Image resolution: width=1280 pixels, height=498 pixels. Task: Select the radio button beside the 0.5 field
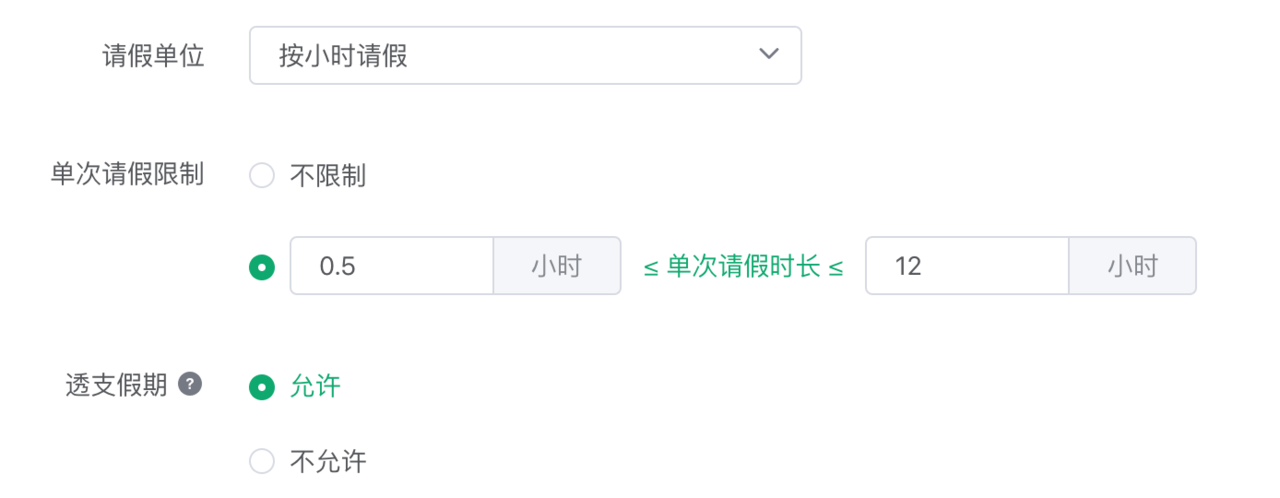point(261,267)
